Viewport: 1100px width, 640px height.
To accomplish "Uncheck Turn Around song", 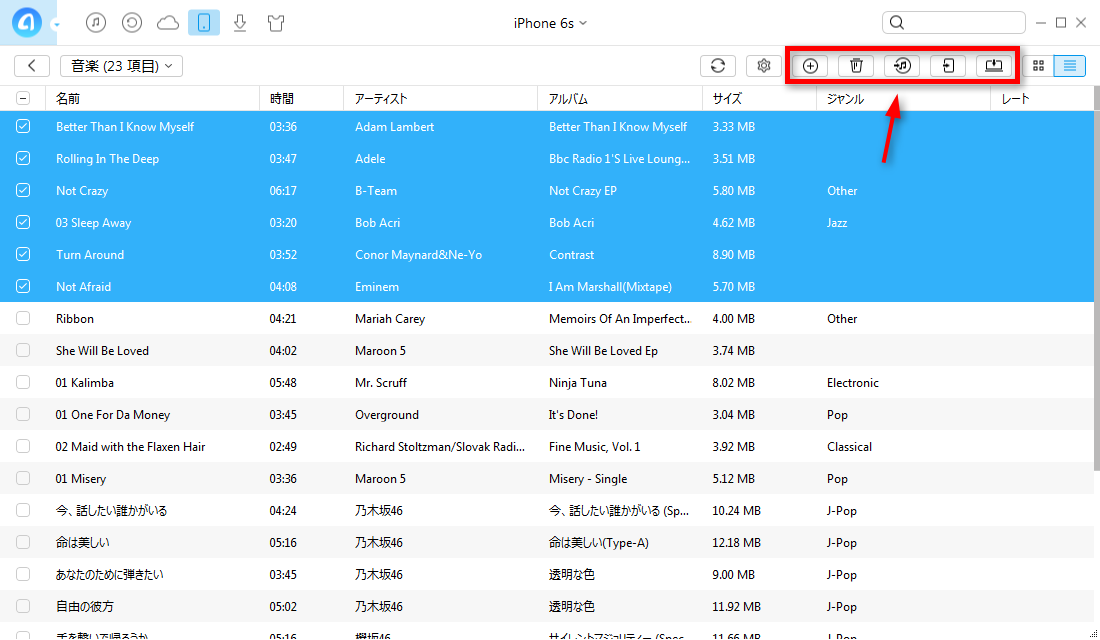I will point(23,254).
